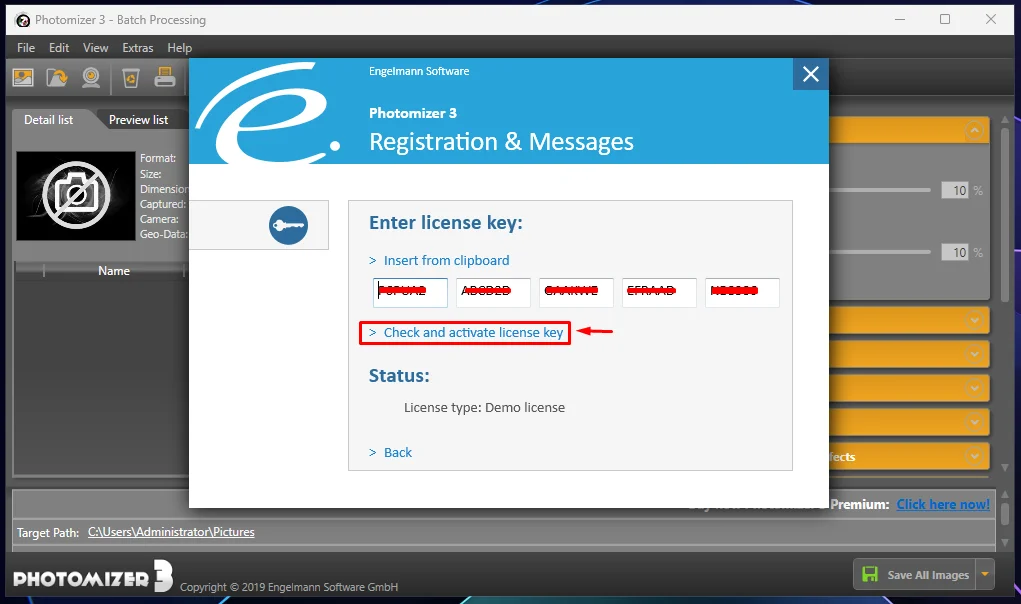Expand the effects panel chevron
Image resolution: width=1021 pixels, height=604 pixels.
coord(975,456)
